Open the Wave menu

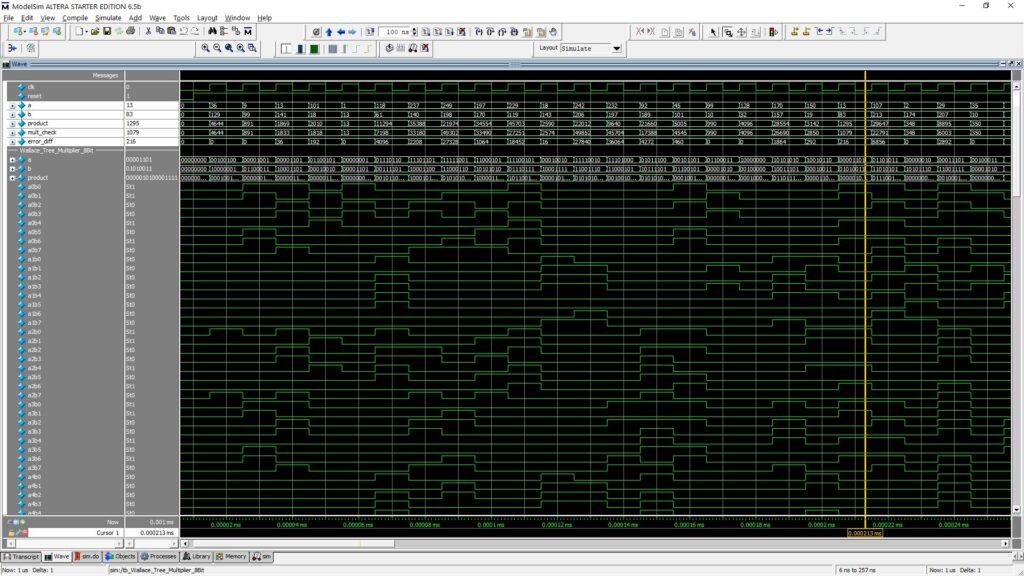pyautogui.click(x=158, y=18)
